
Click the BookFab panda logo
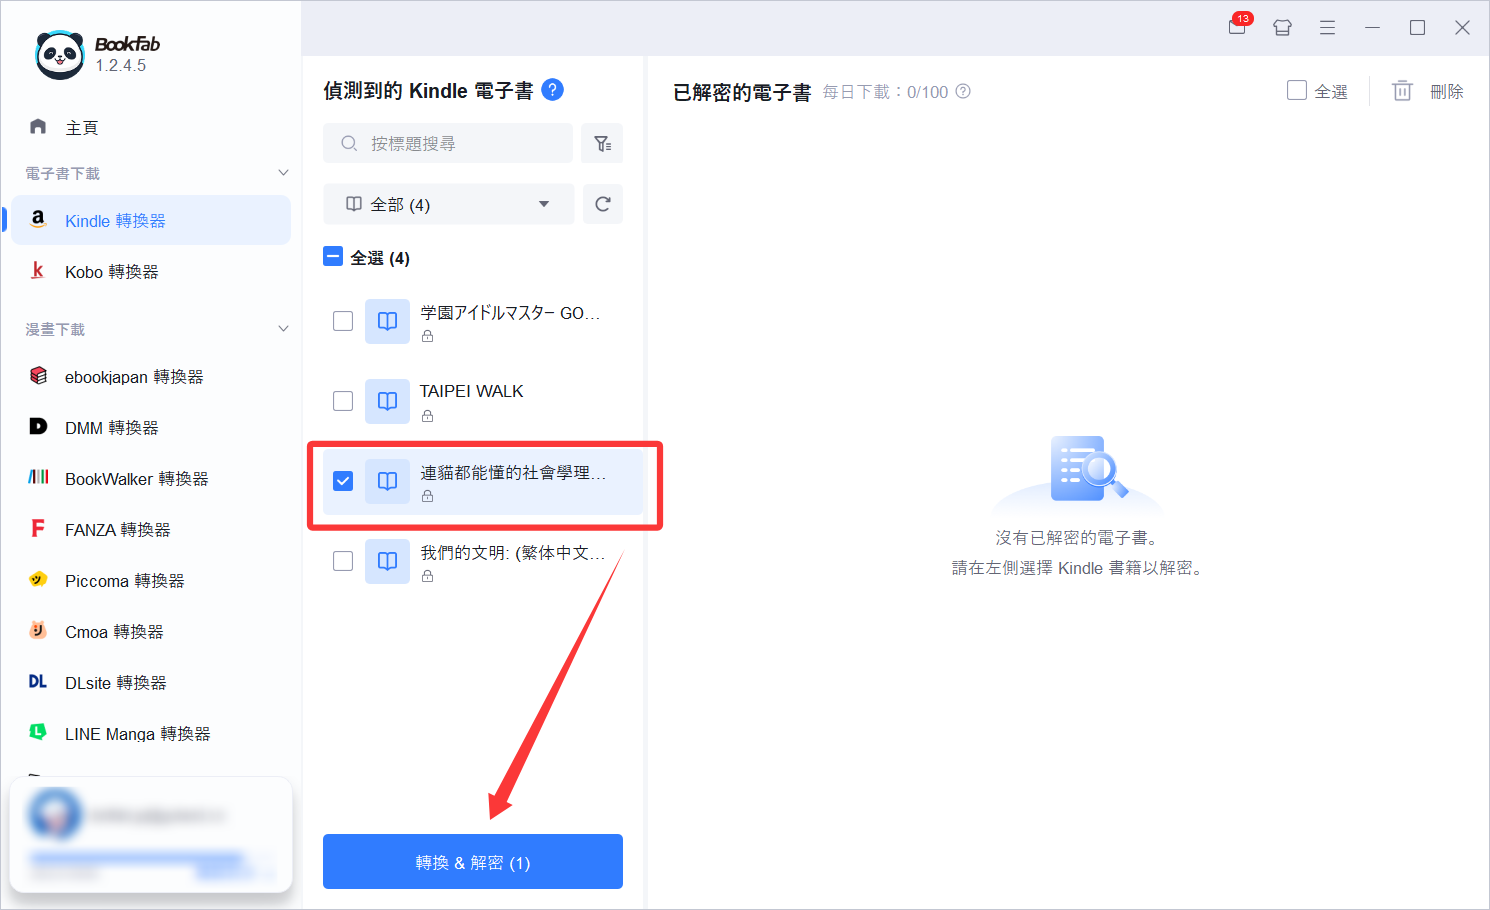coord(59,54)
